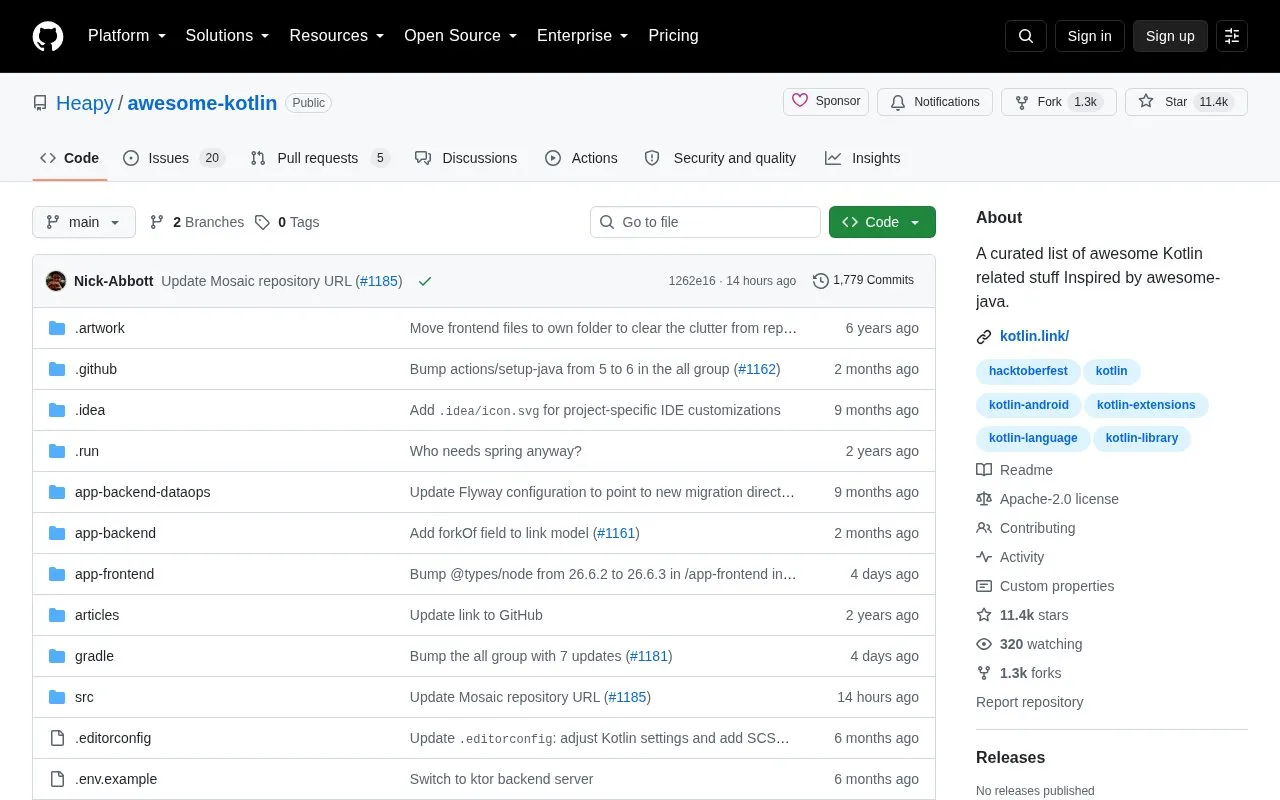This screenshot has width=1280, height=800.
Task: Click the search magnifier icon in header
Action: [1026, 36]
